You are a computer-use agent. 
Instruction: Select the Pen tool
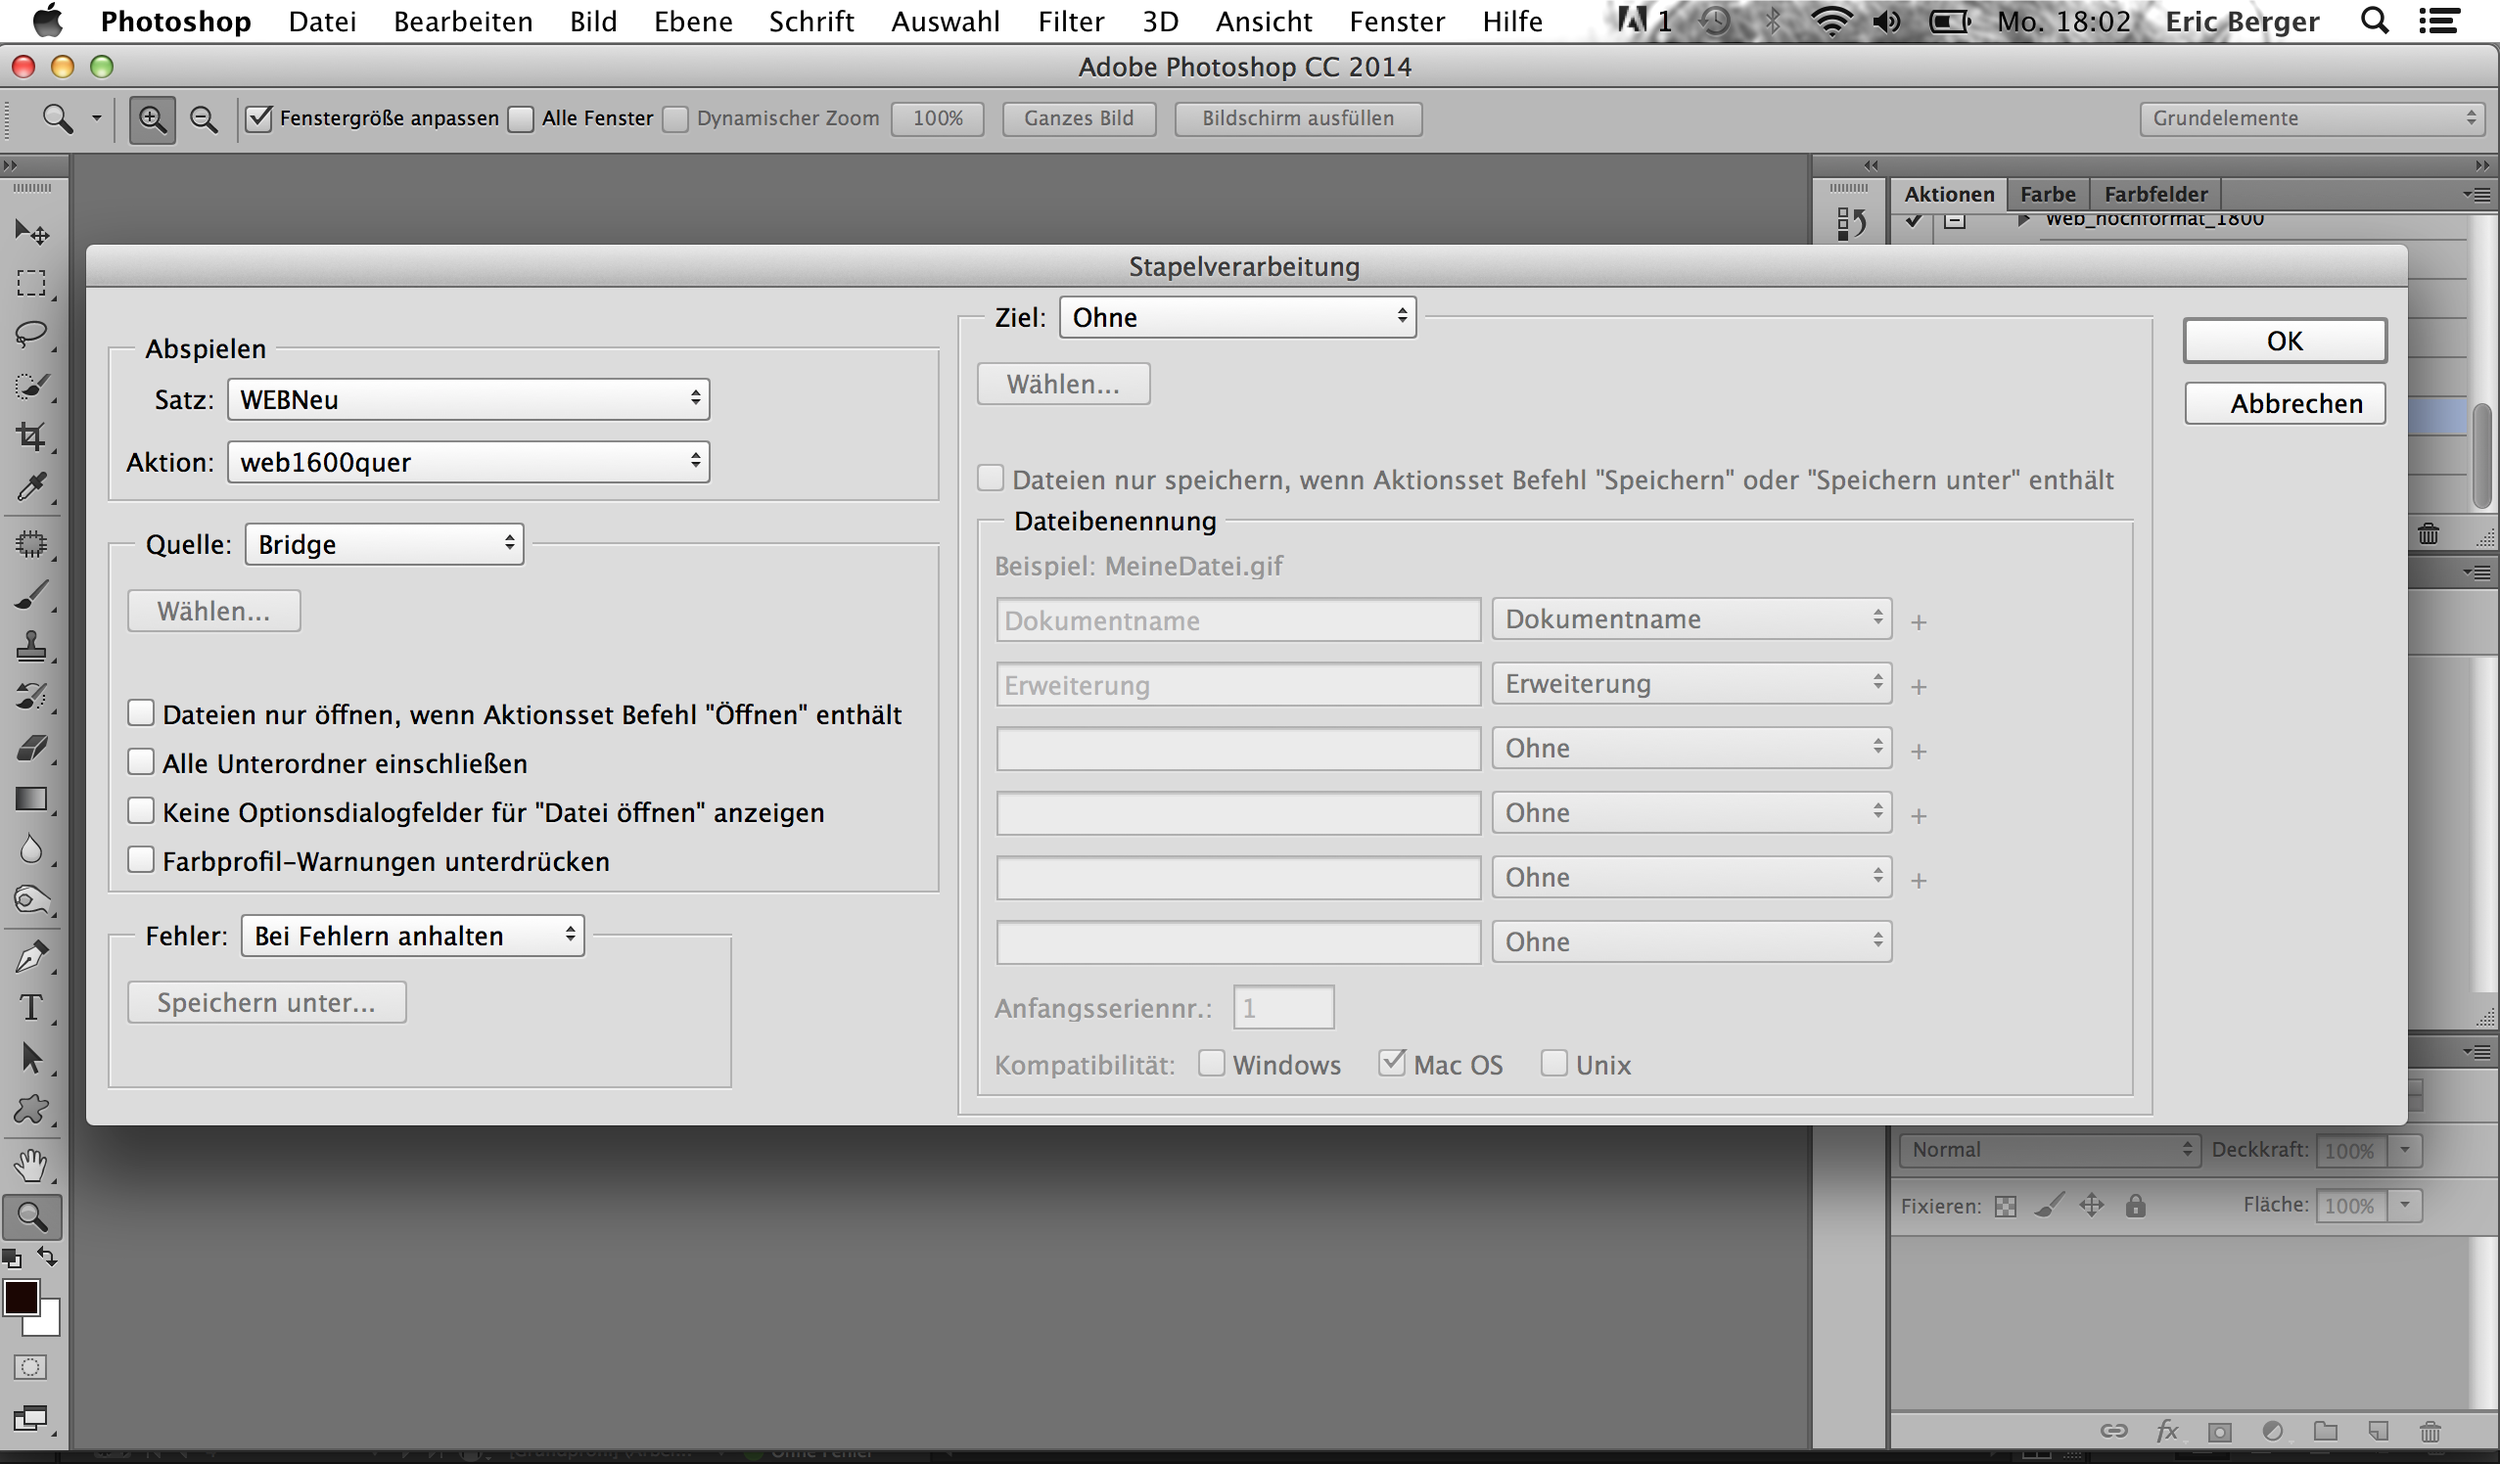point(32,957)
